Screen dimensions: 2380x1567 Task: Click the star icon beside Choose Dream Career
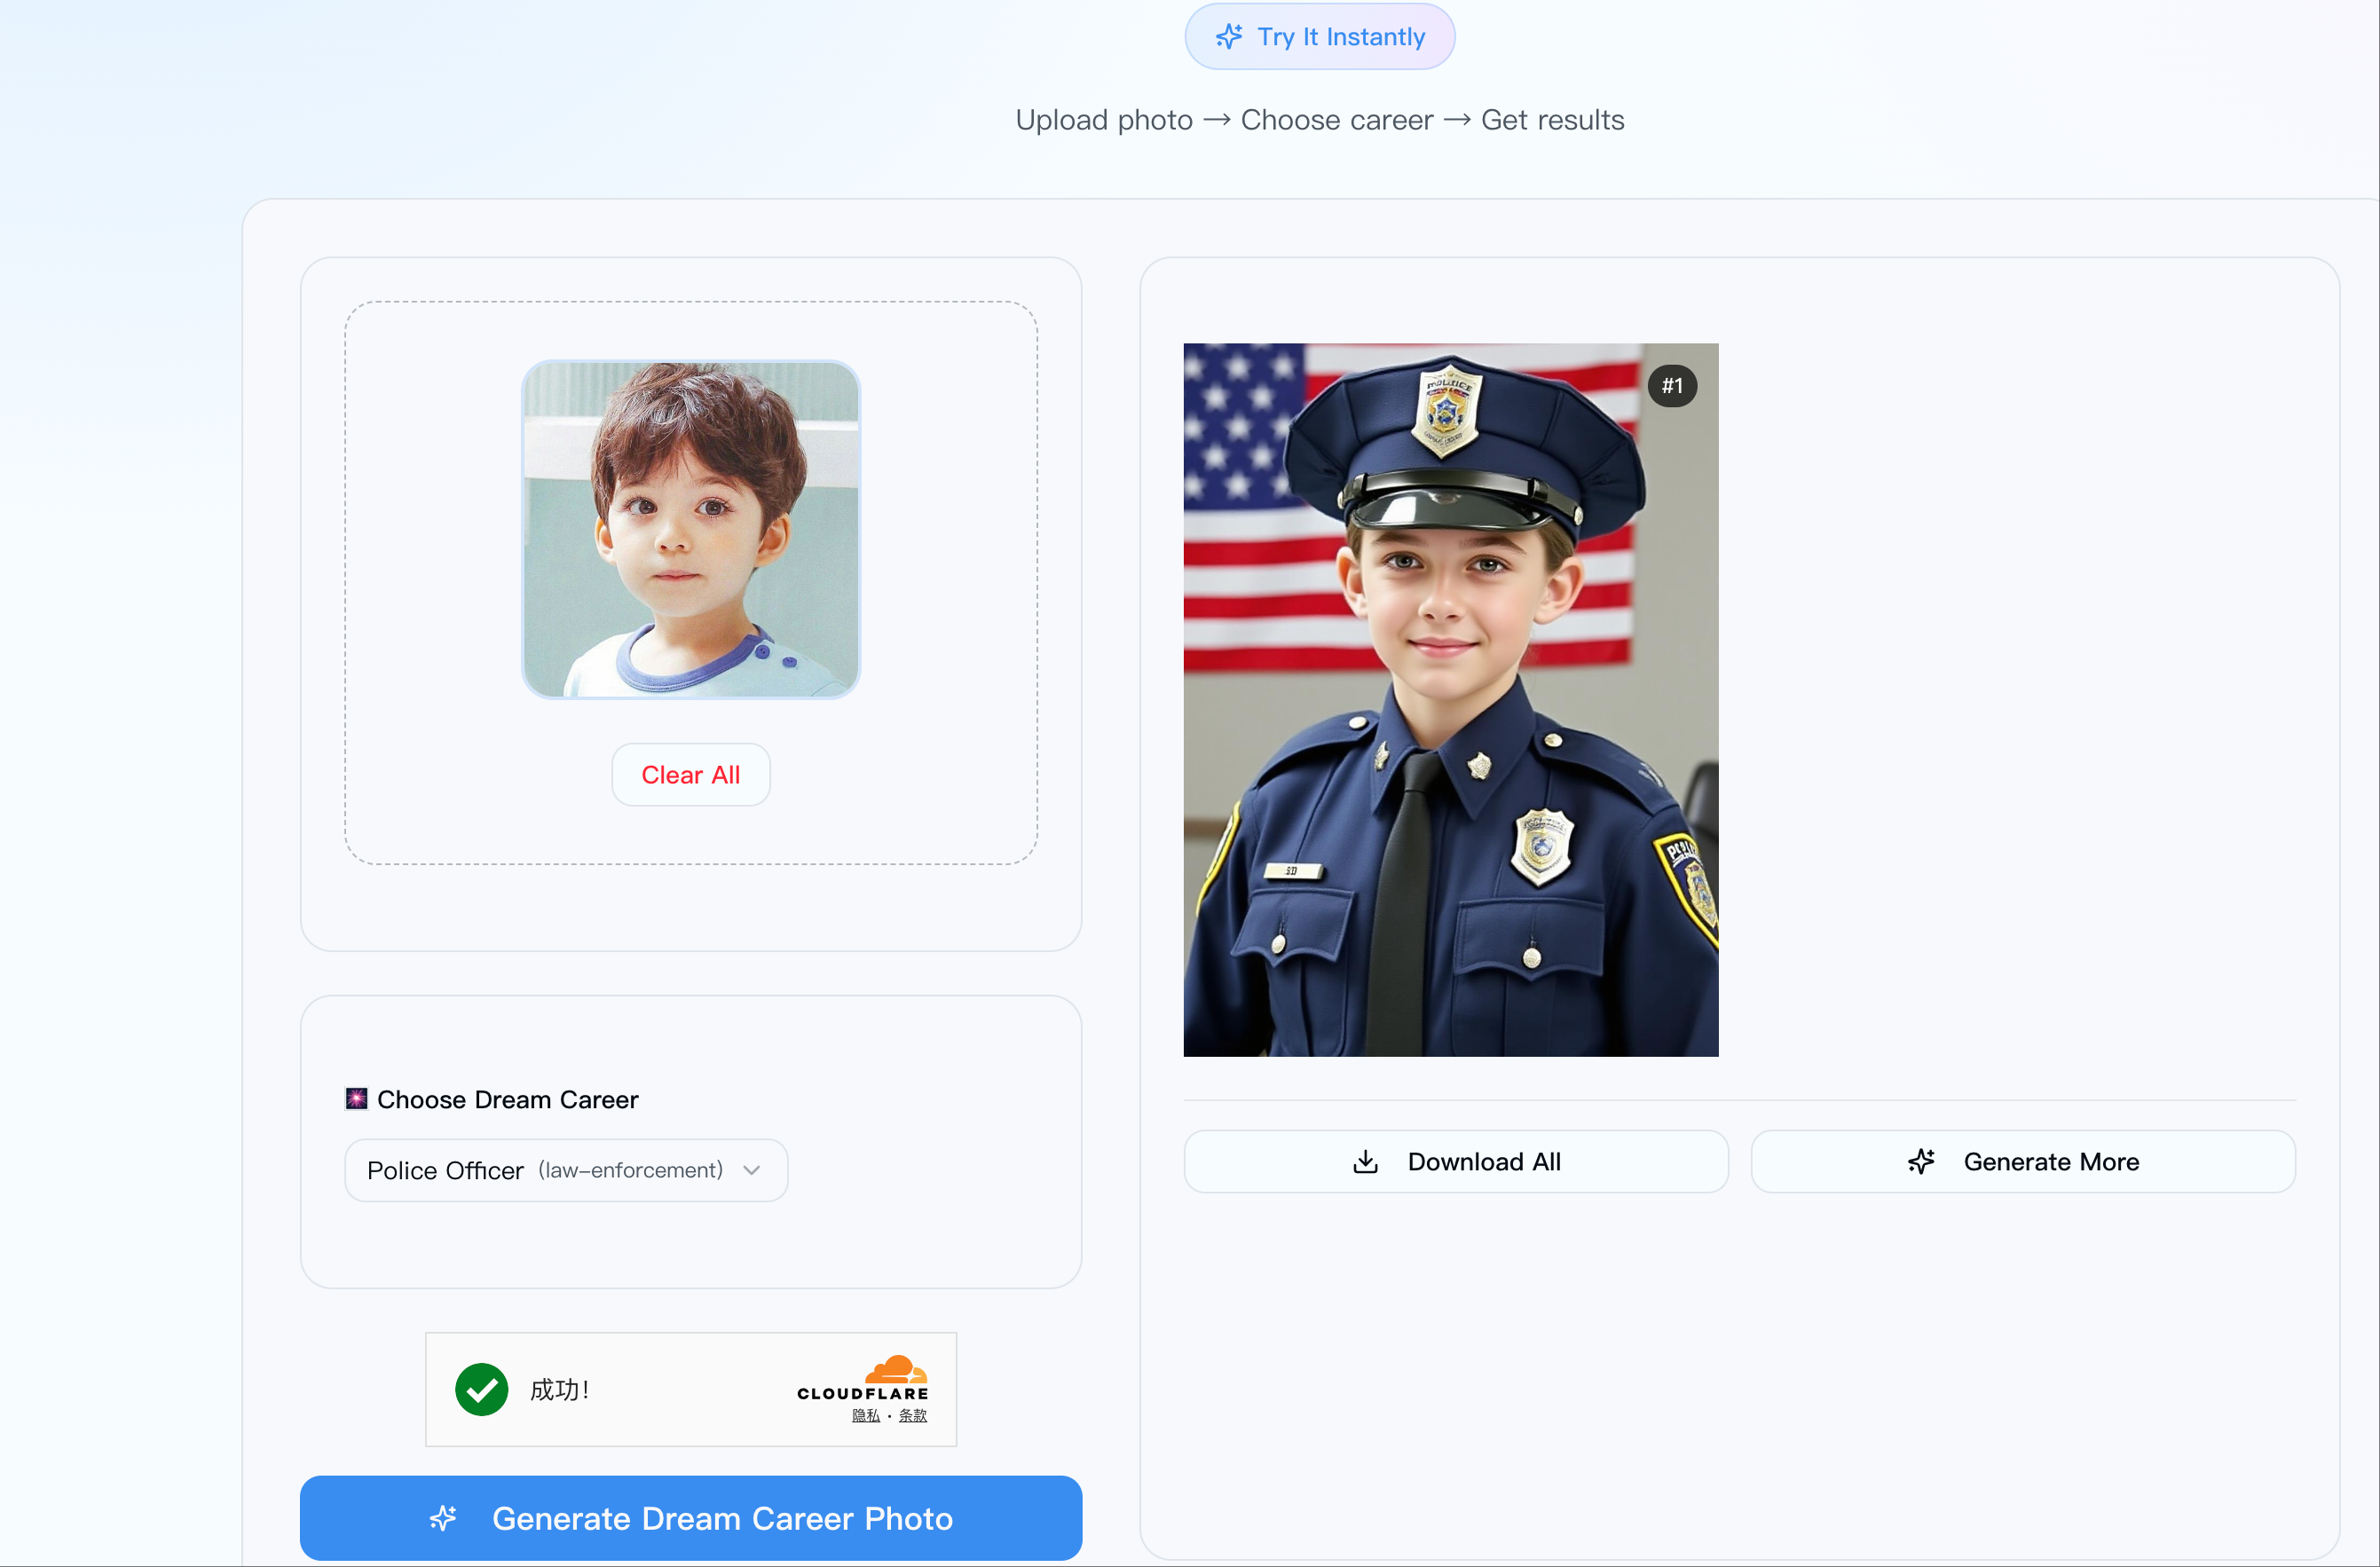click(x=356, y=1099)
